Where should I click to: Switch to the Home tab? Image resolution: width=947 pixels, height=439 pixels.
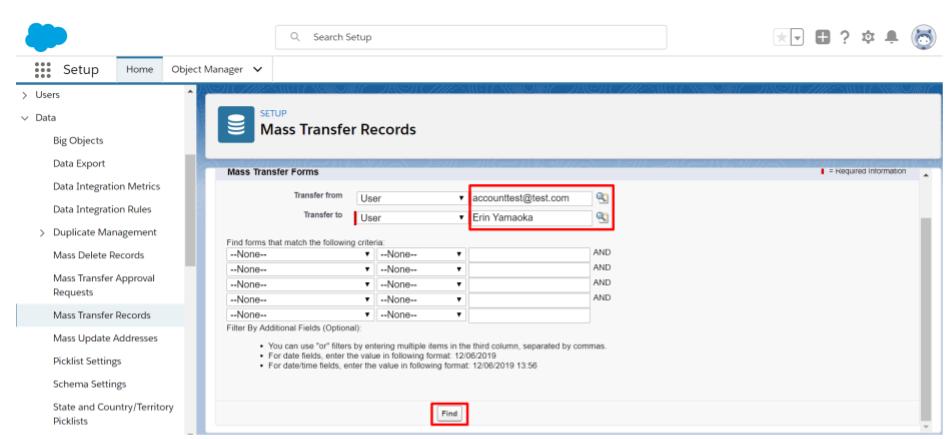pyautogui.click(x=140, y=69)
